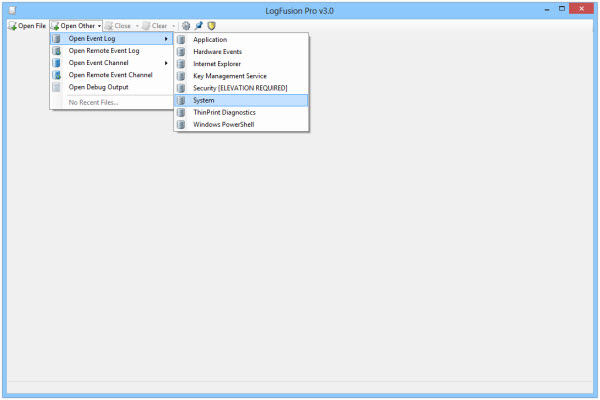Open the Security [ELEVATION REQUIRED] log
This screenshot has width=600, height=400.
click(241, 88)
